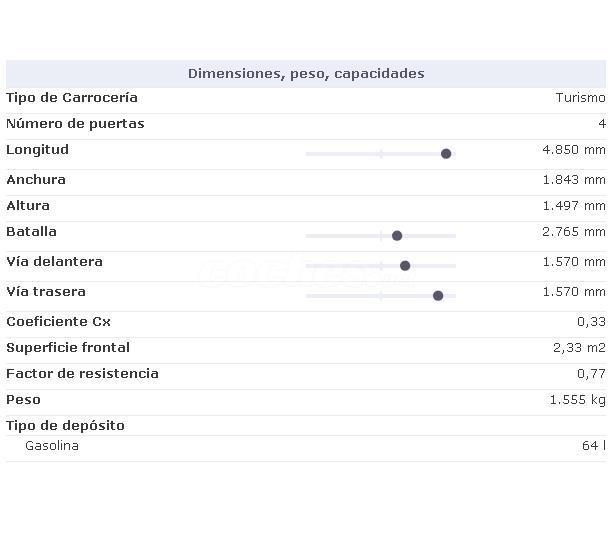Click the Vía trasera slider handle

[438, 296]
